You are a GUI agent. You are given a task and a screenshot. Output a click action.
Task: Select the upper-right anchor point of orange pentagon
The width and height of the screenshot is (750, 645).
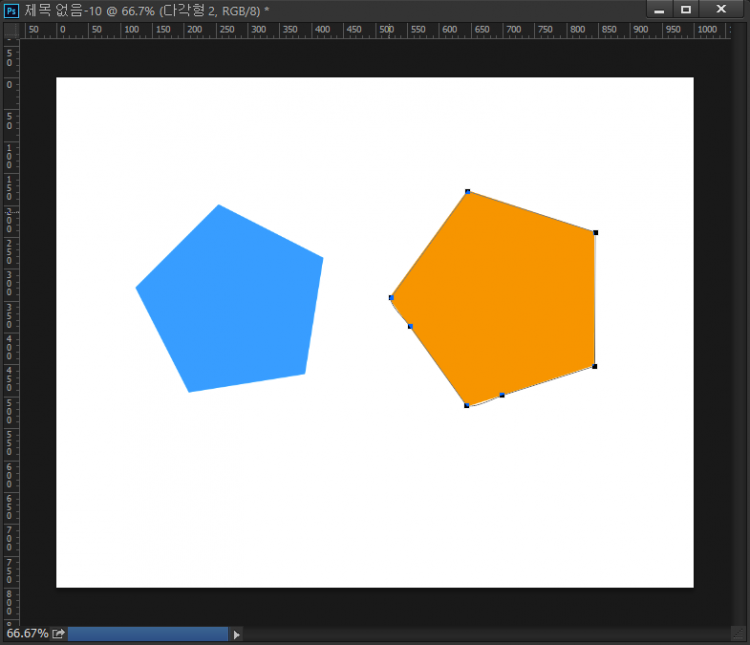point(596,233)
